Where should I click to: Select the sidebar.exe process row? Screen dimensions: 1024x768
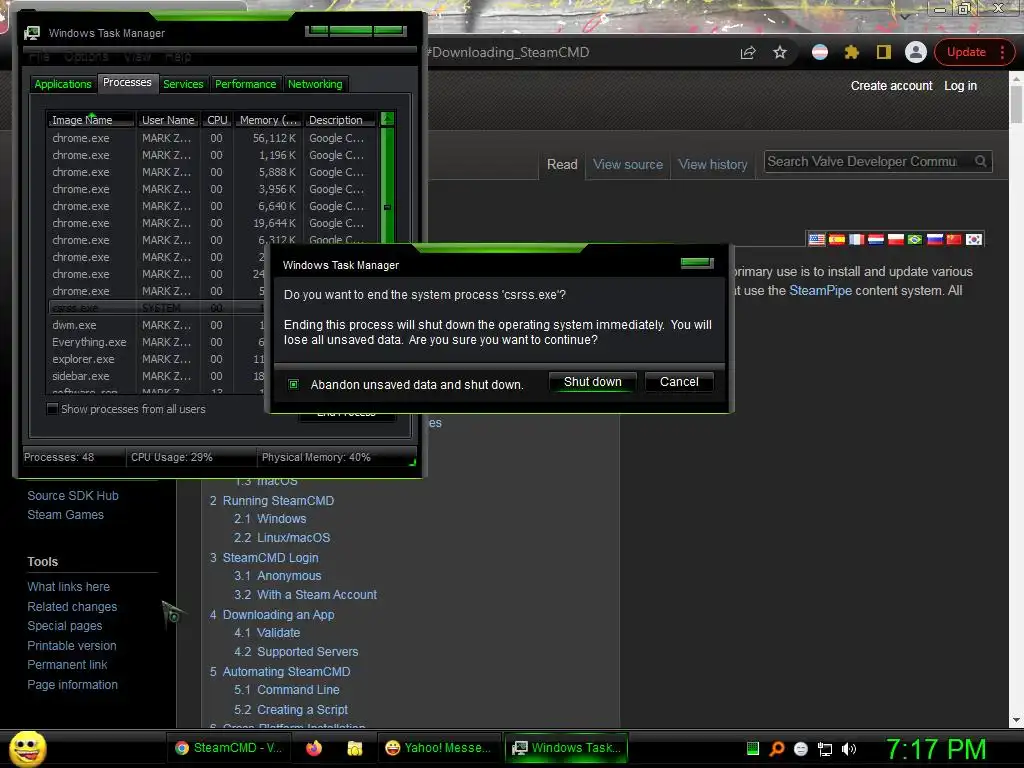157,376
